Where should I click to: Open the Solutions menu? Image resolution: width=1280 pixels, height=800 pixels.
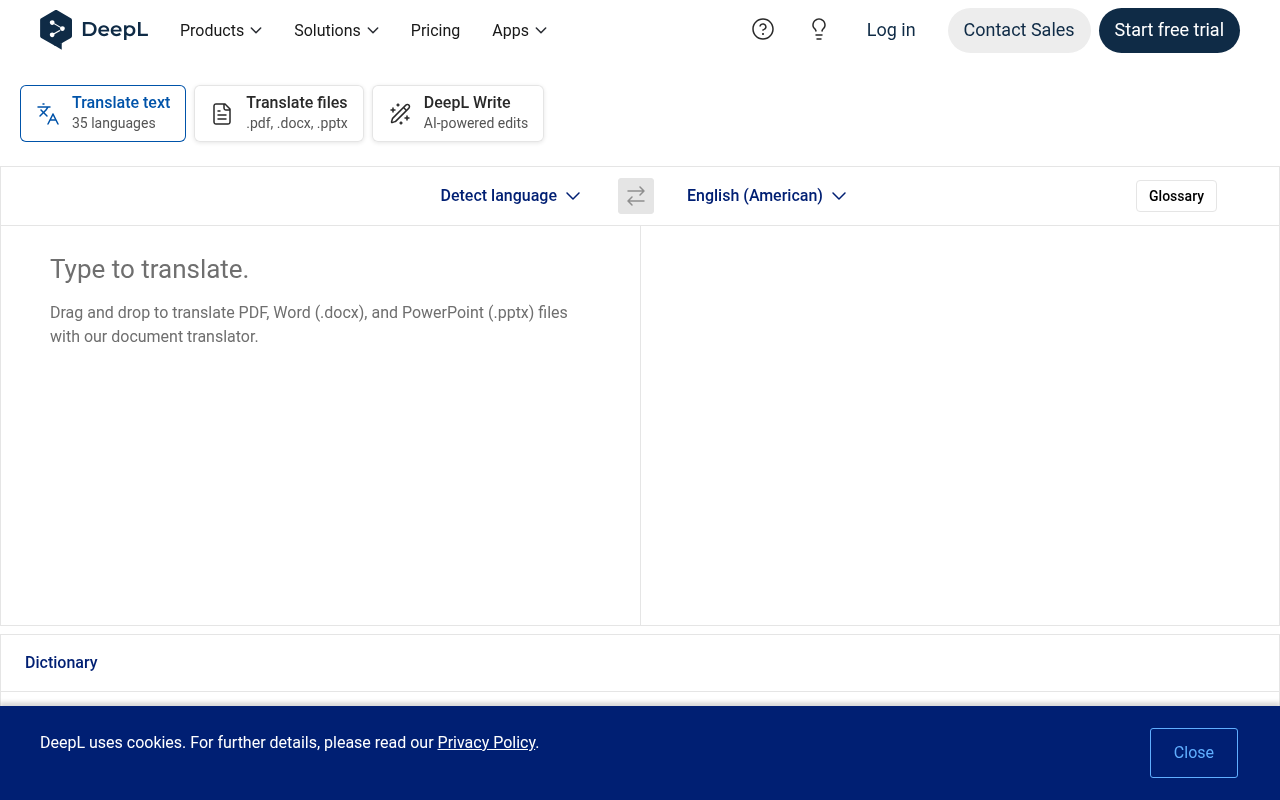(x=336, y=30)
